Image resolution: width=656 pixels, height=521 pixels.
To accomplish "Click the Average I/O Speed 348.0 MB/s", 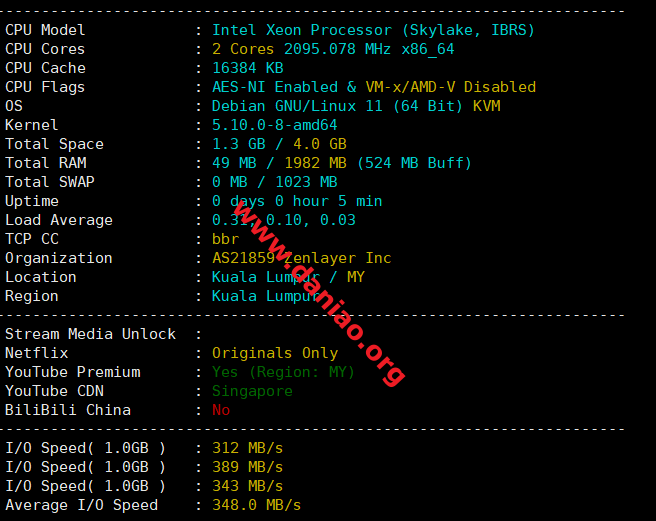I will (x=256, y=505).
